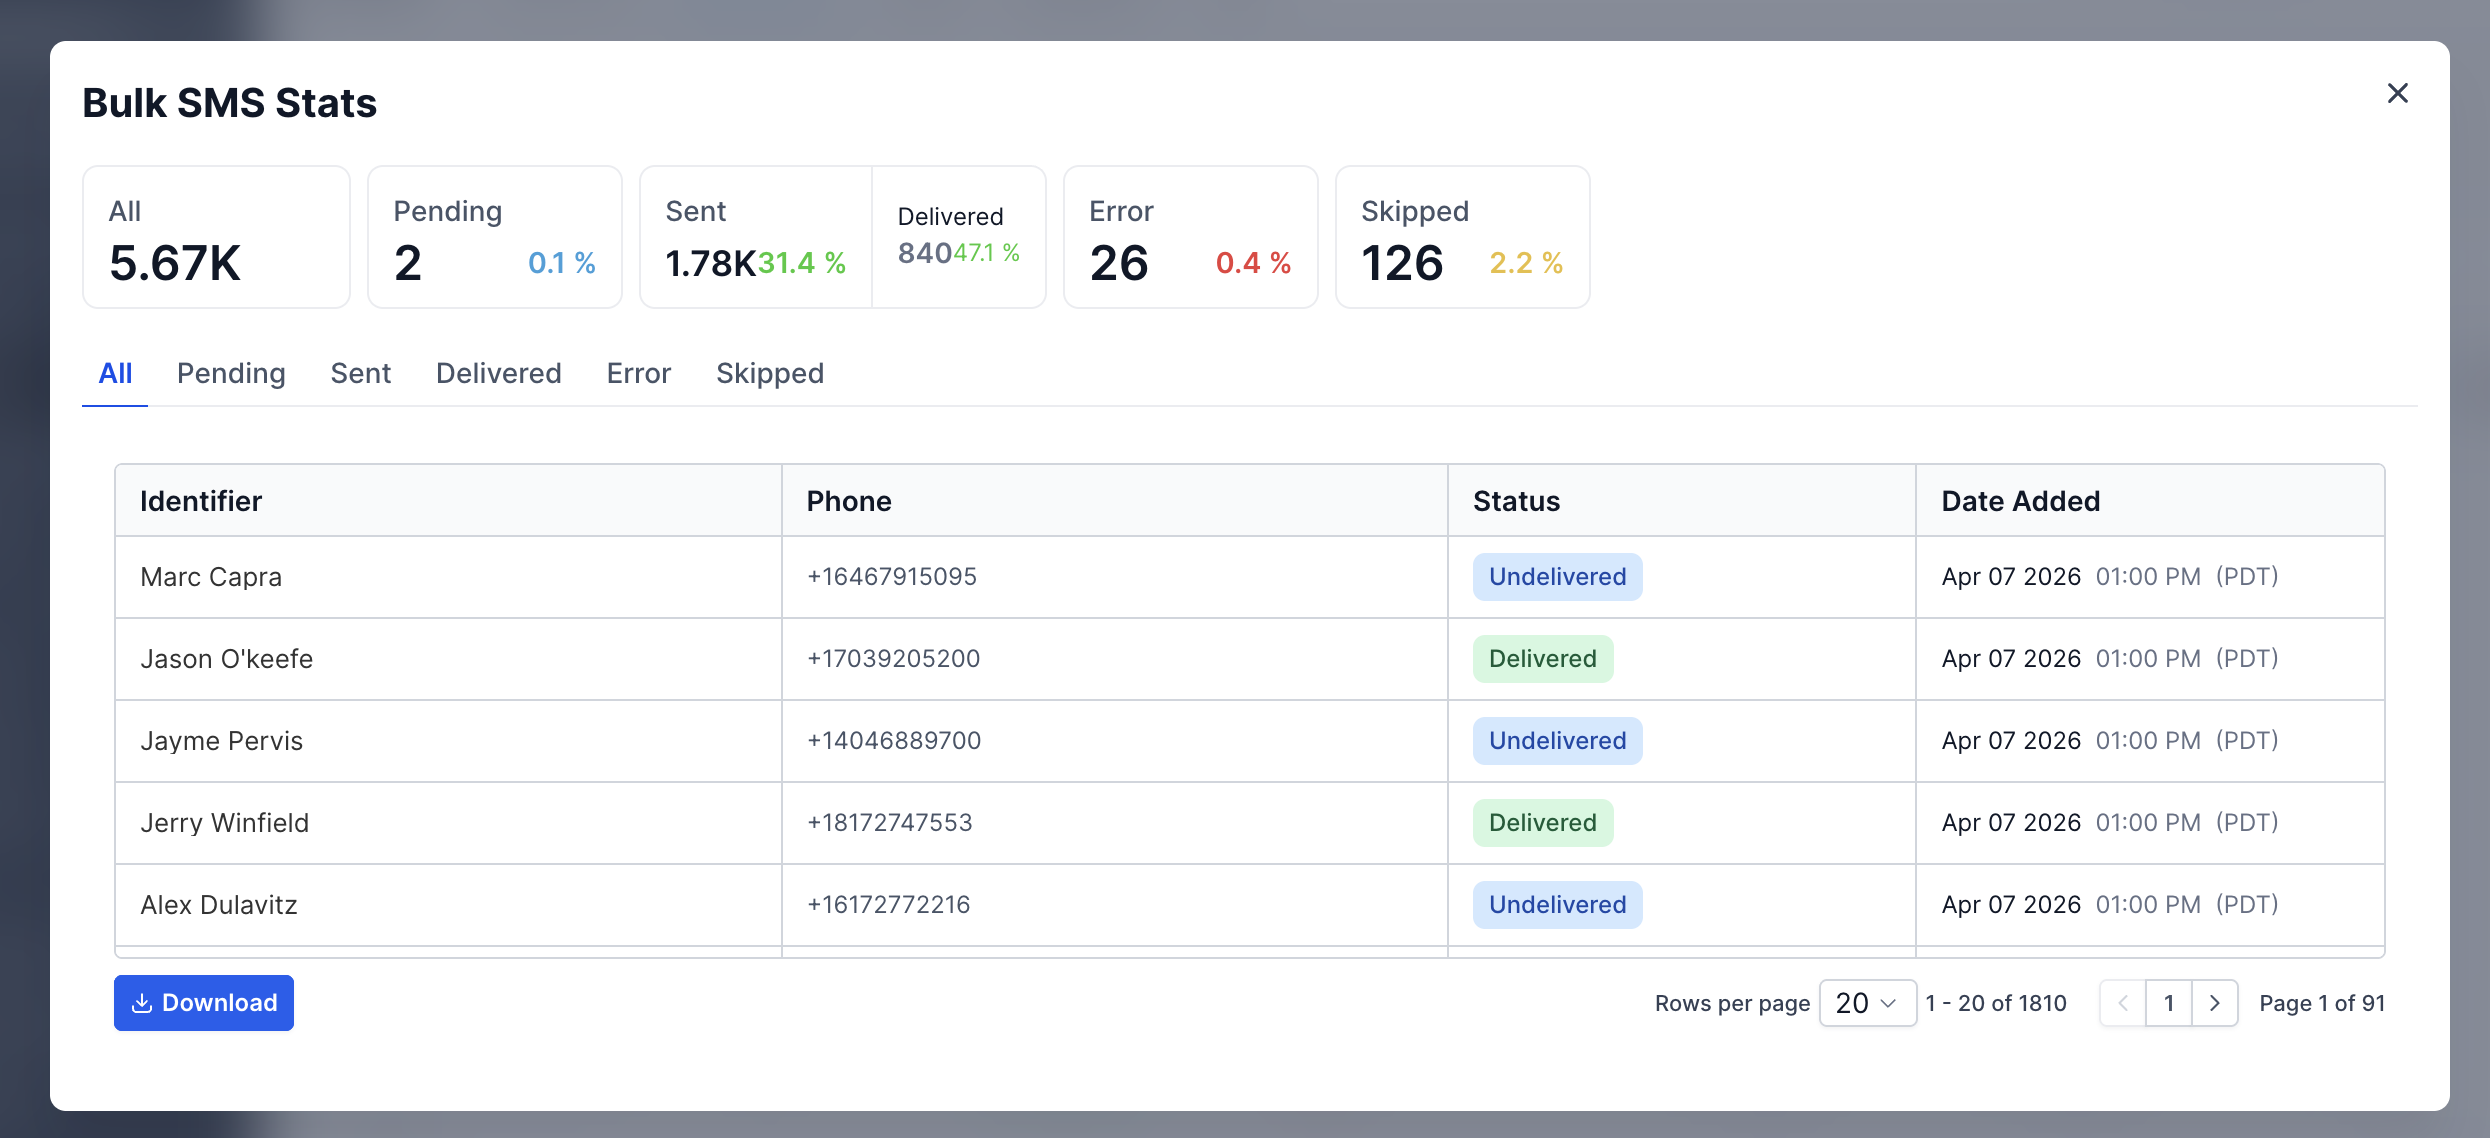
Task: Close the Bulk SMS Stats dialog
Action: (x=2397, y=93)
